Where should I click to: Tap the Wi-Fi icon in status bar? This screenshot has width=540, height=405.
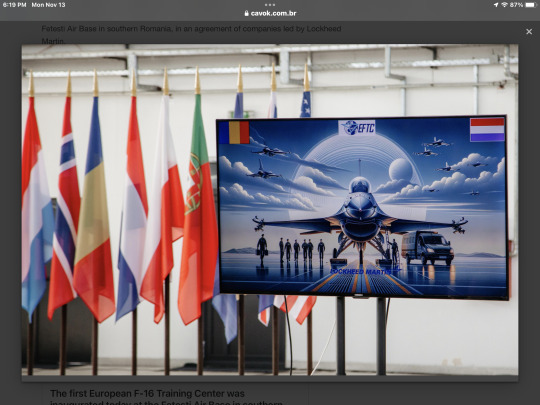coord(505,5)
